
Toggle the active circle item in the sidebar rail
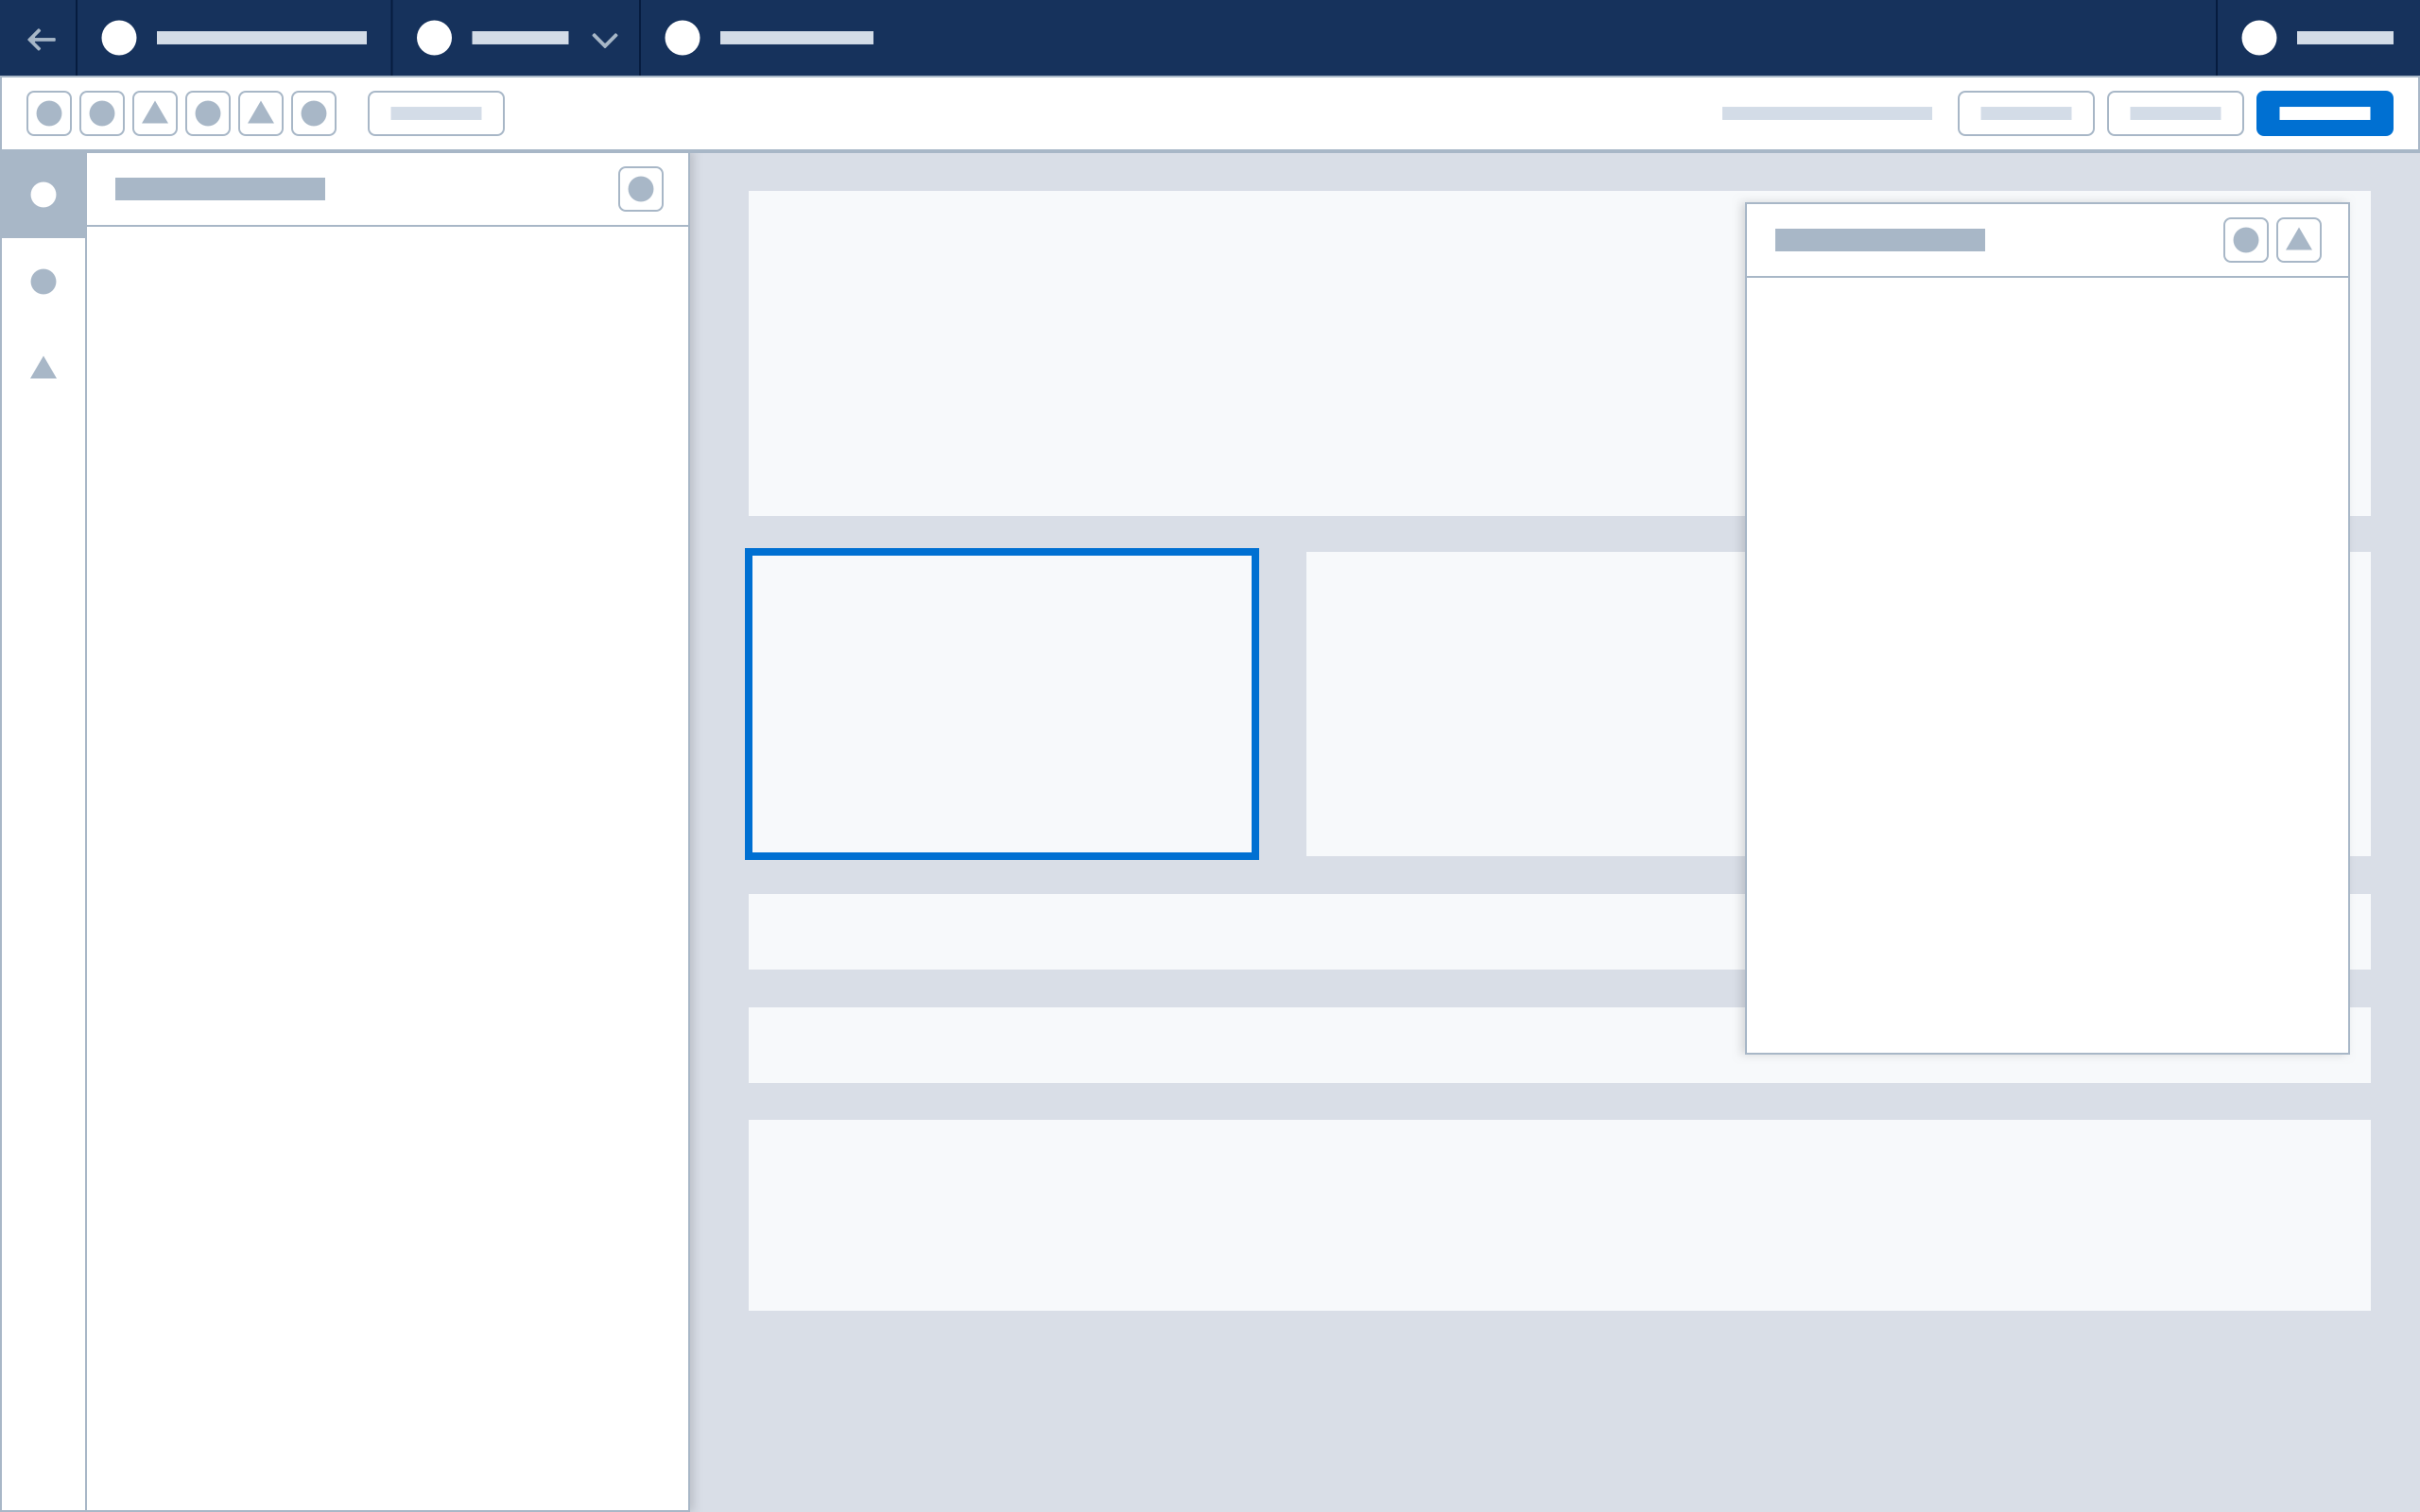click(x=43, y=195)
